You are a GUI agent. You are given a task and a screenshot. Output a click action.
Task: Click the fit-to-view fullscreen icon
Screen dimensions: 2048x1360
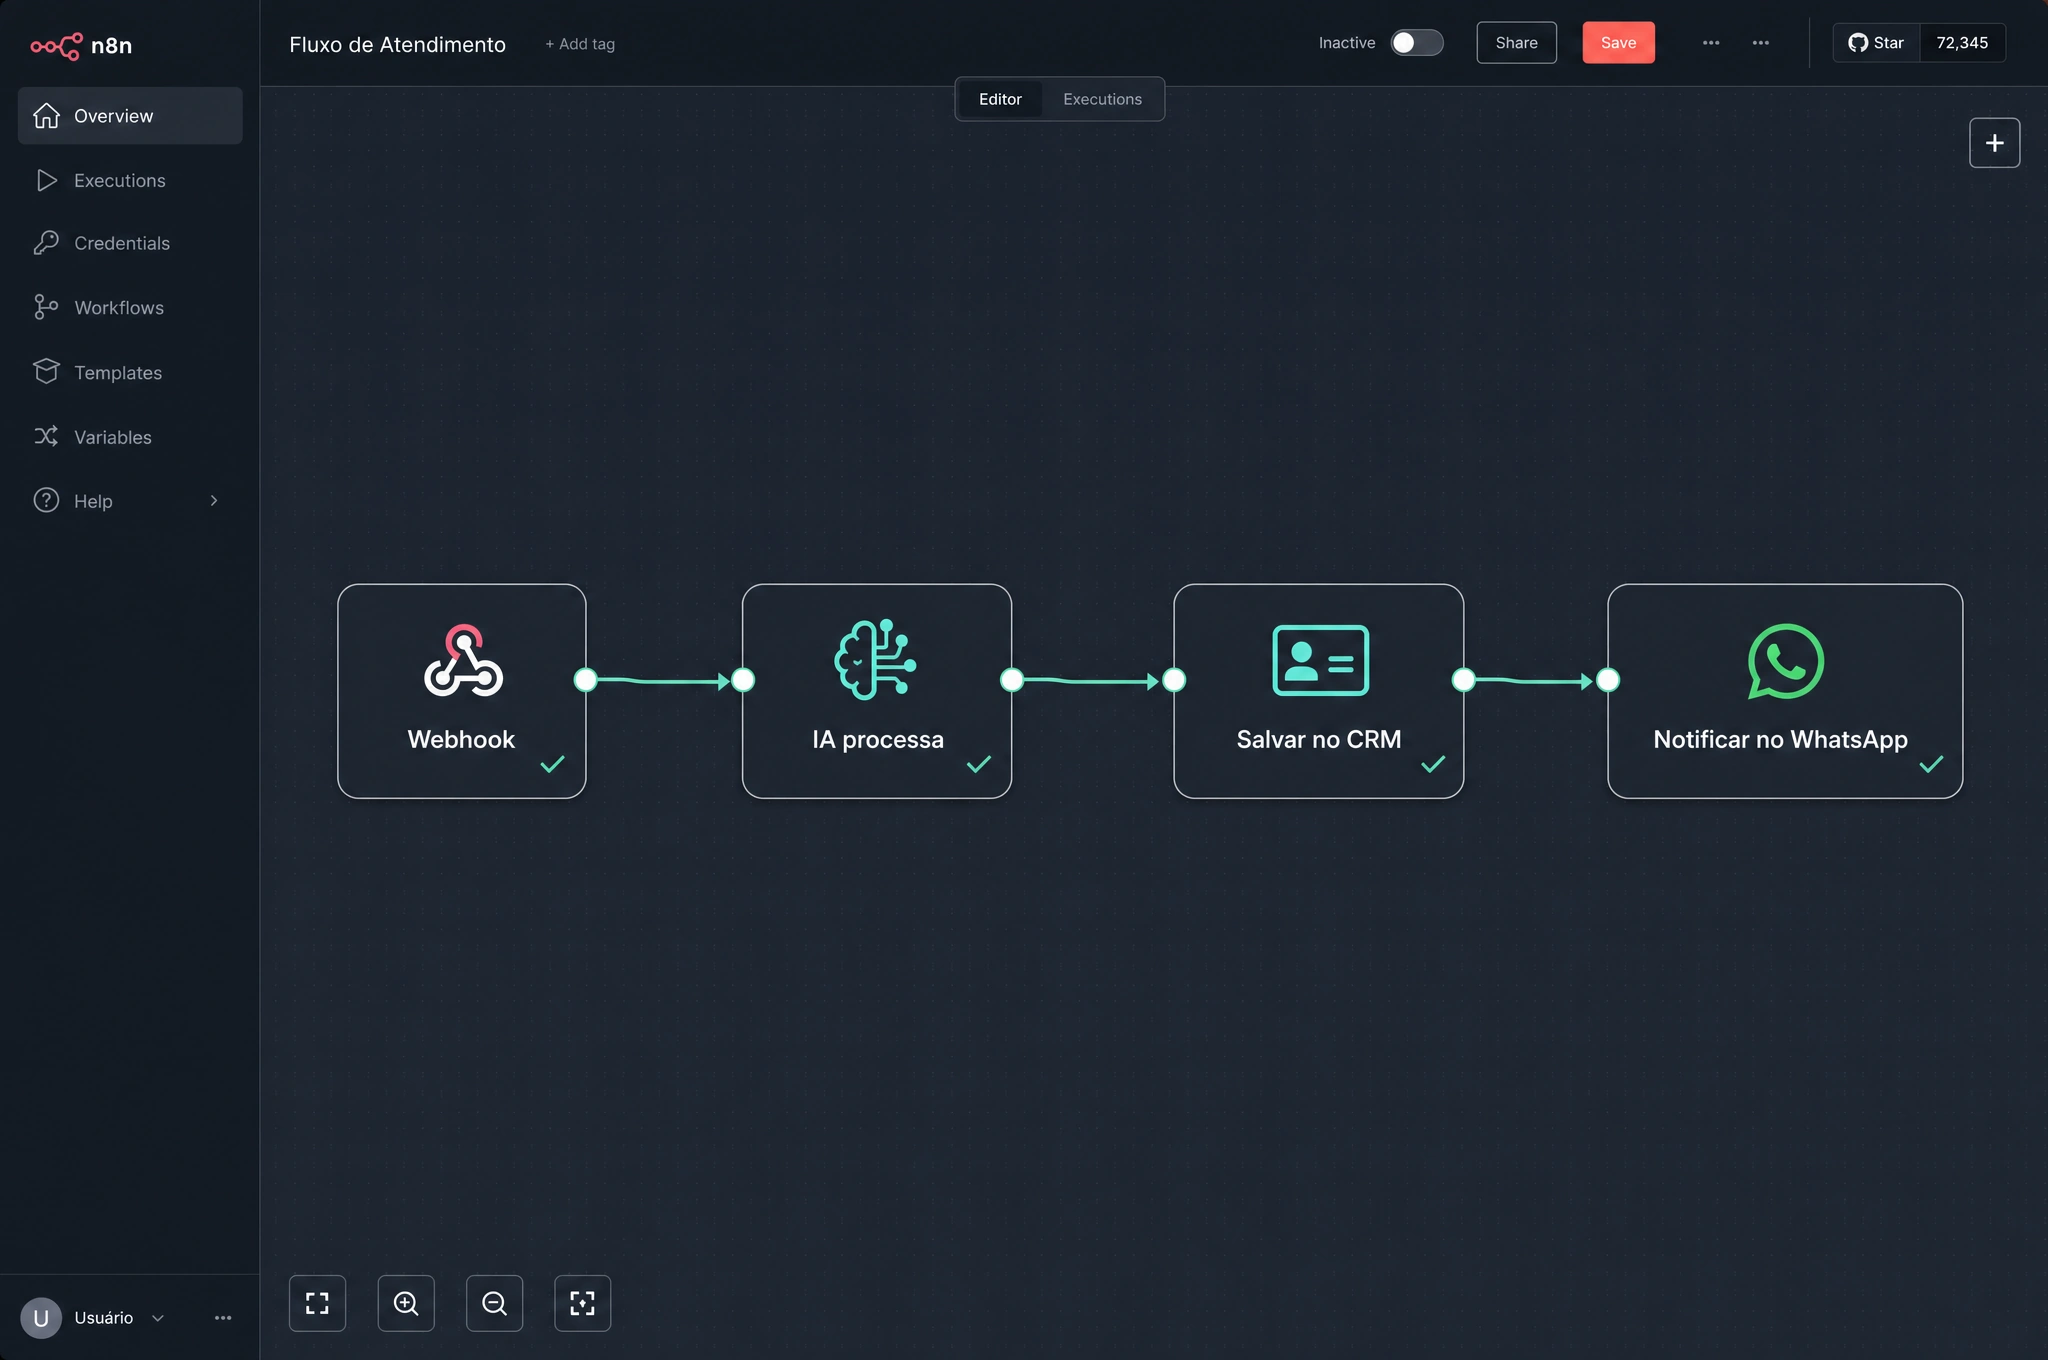click(x=317, y=1303)
